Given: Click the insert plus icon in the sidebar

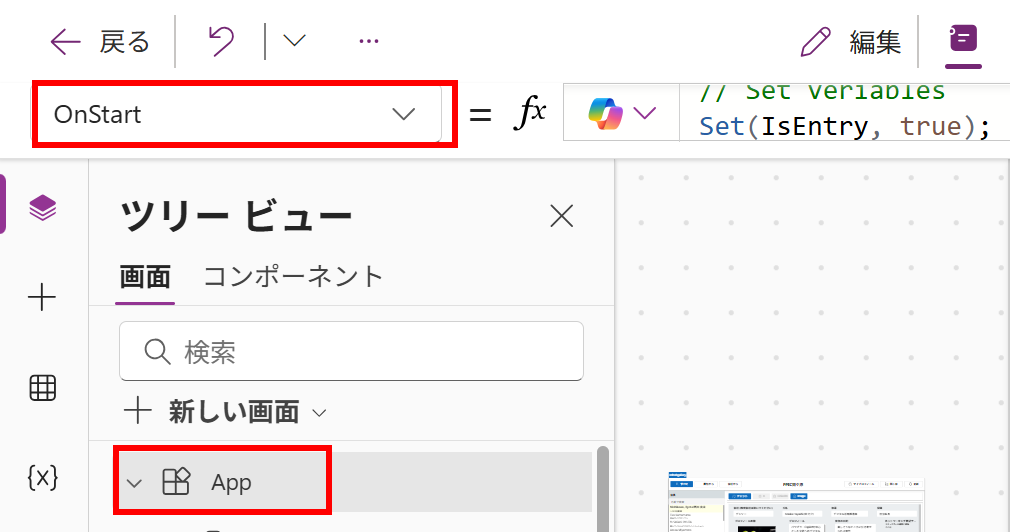Looking at the screenshot, I should (42, 297).
